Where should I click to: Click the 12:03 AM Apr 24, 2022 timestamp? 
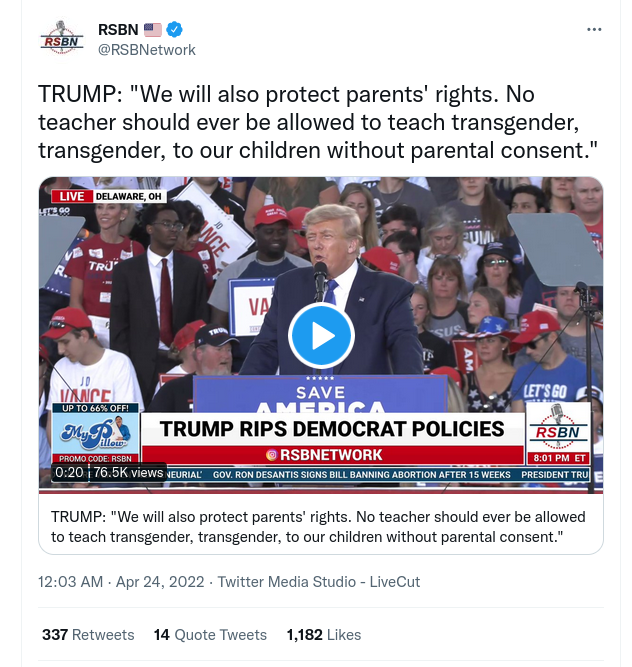121,581
